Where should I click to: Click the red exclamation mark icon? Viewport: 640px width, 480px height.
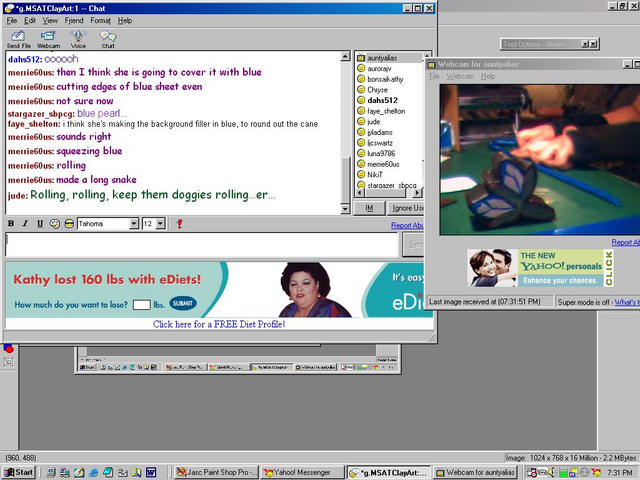tap(179, 224)
